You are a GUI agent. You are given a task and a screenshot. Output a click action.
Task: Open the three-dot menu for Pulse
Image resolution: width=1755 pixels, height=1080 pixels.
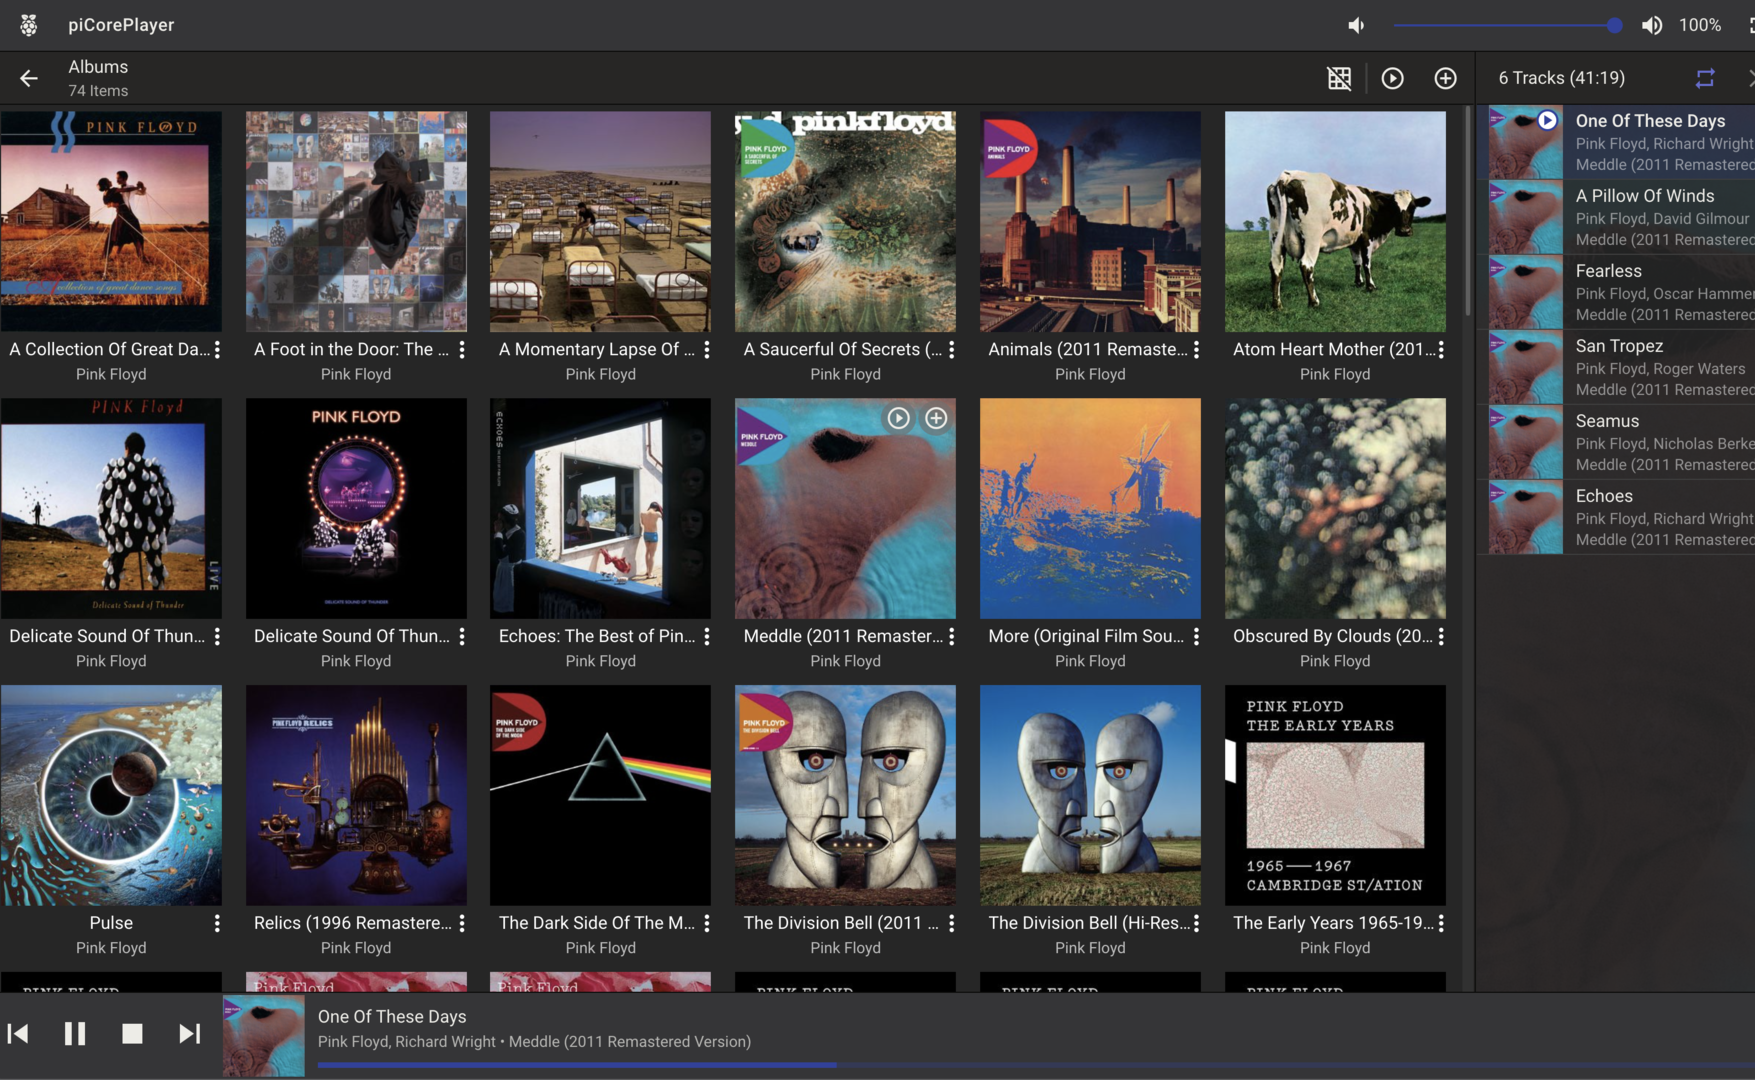[x=217, y=923]
